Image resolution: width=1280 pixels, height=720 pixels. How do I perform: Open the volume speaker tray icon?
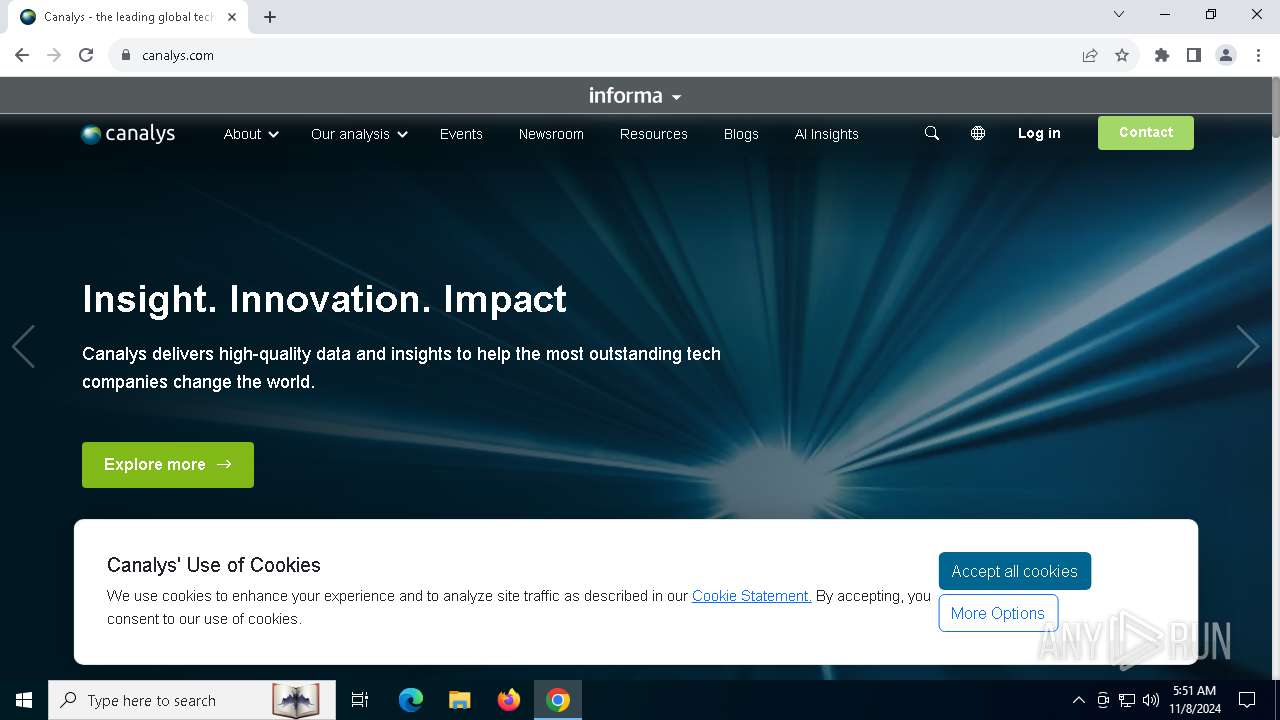[1151, 700]
